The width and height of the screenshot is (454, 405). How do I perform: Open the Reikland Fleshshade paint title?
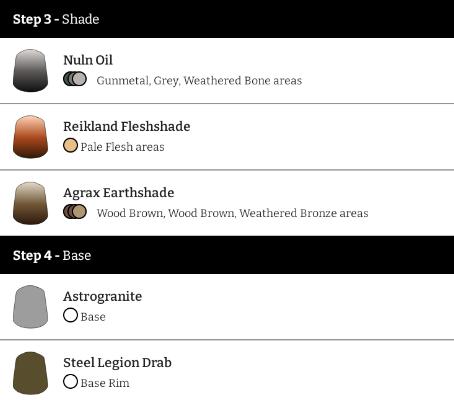point(127,126)
